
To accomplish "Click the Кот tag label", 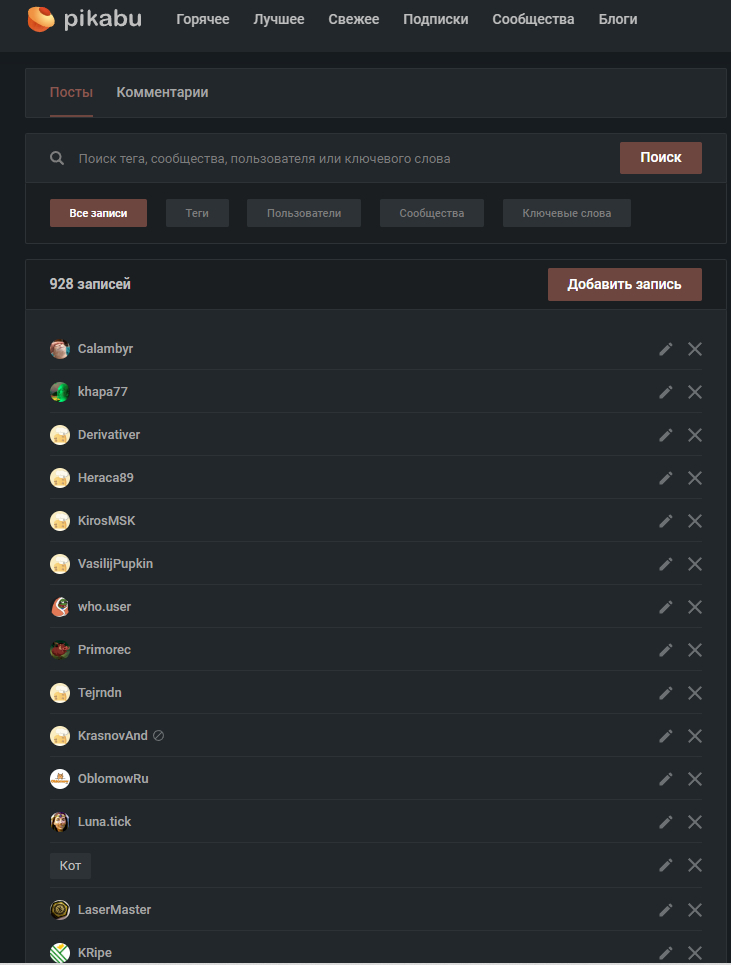I will pyautogui.click(x=70, y=866).
